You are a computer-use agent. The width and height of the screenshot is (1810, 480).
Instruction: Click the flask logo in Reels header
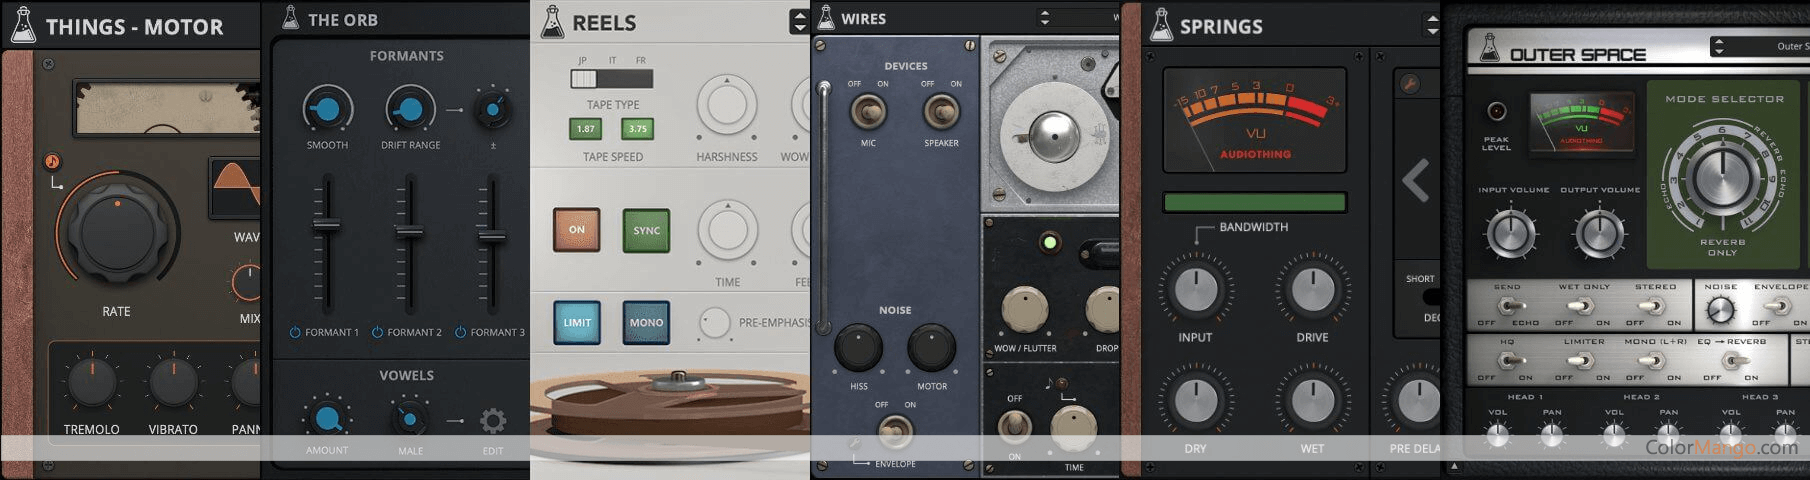click(551, 22)
